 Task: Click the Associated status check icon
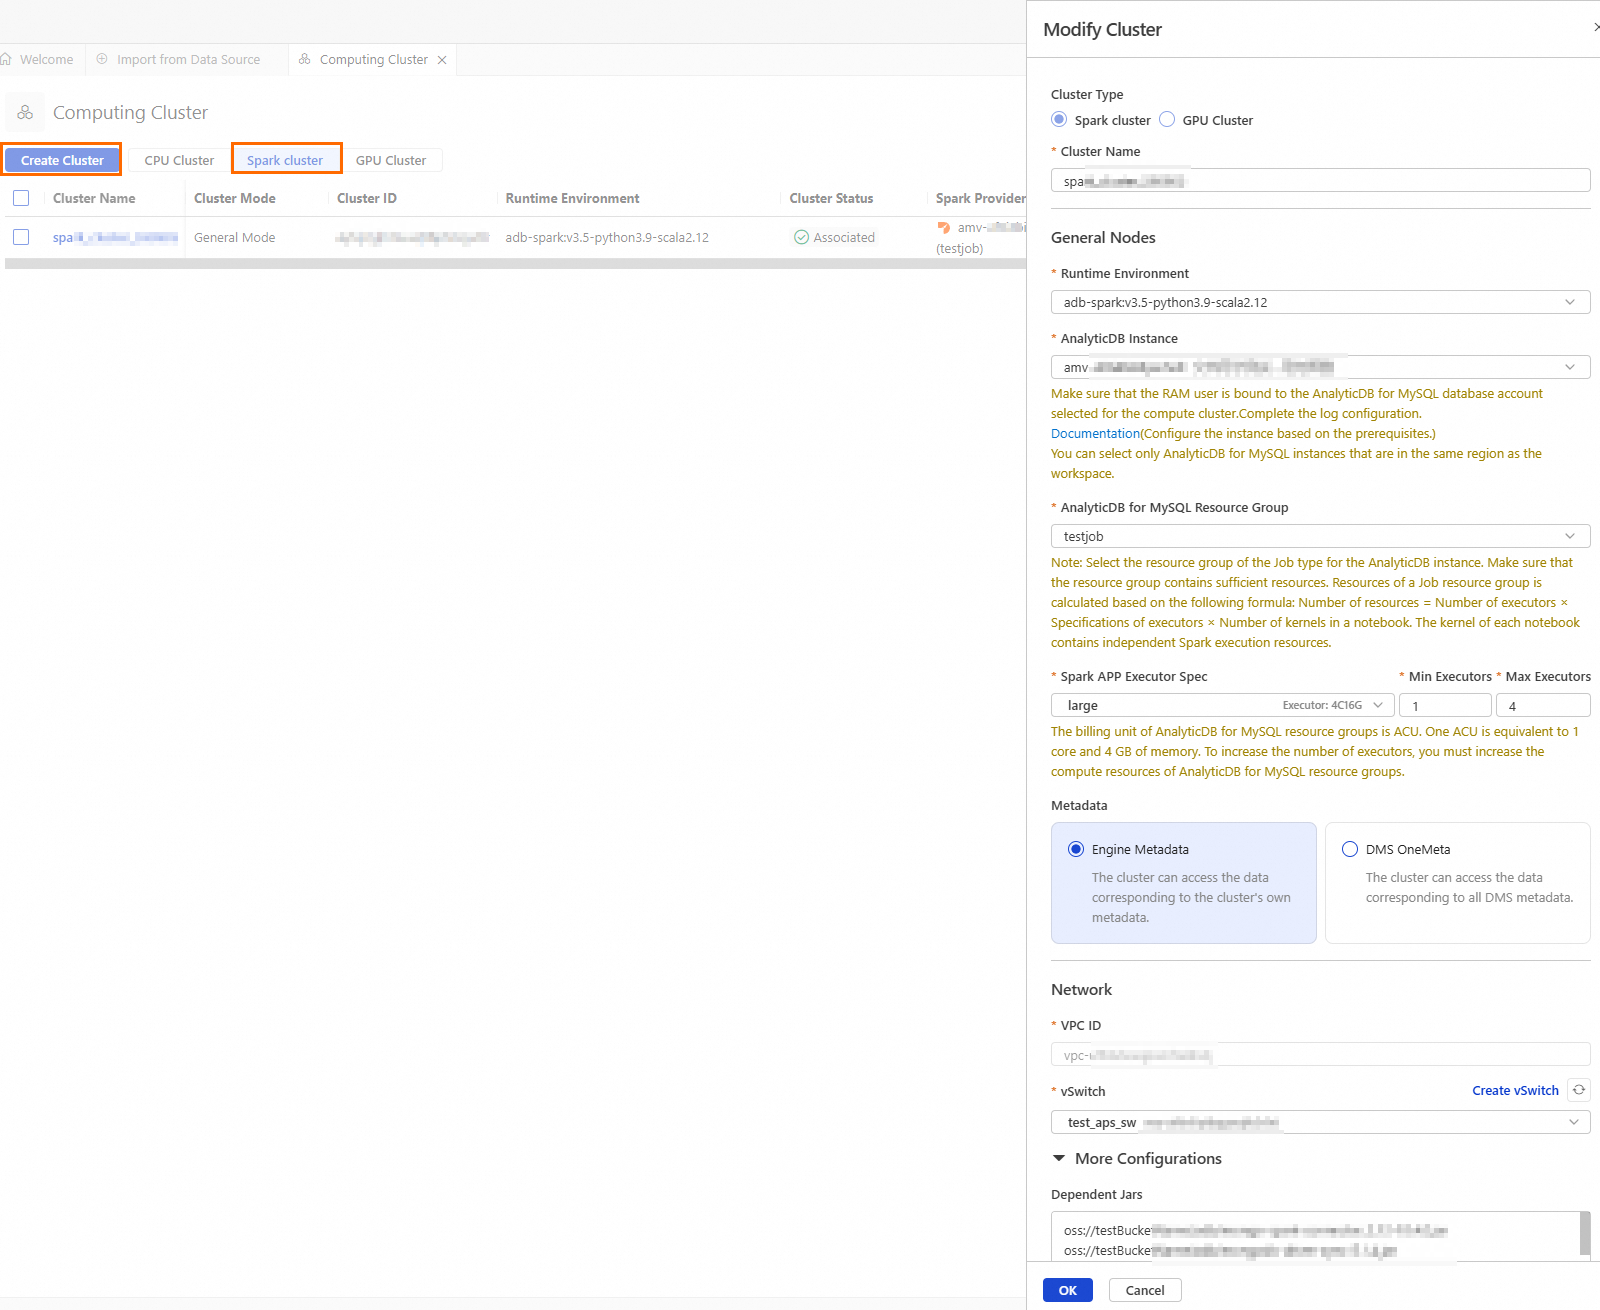(801, 237)
